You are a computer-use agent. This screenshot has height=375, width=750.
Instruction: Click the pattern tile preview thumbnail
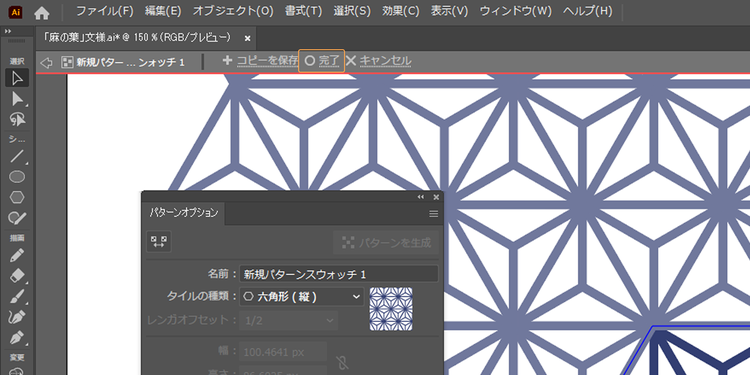(391, 309)
